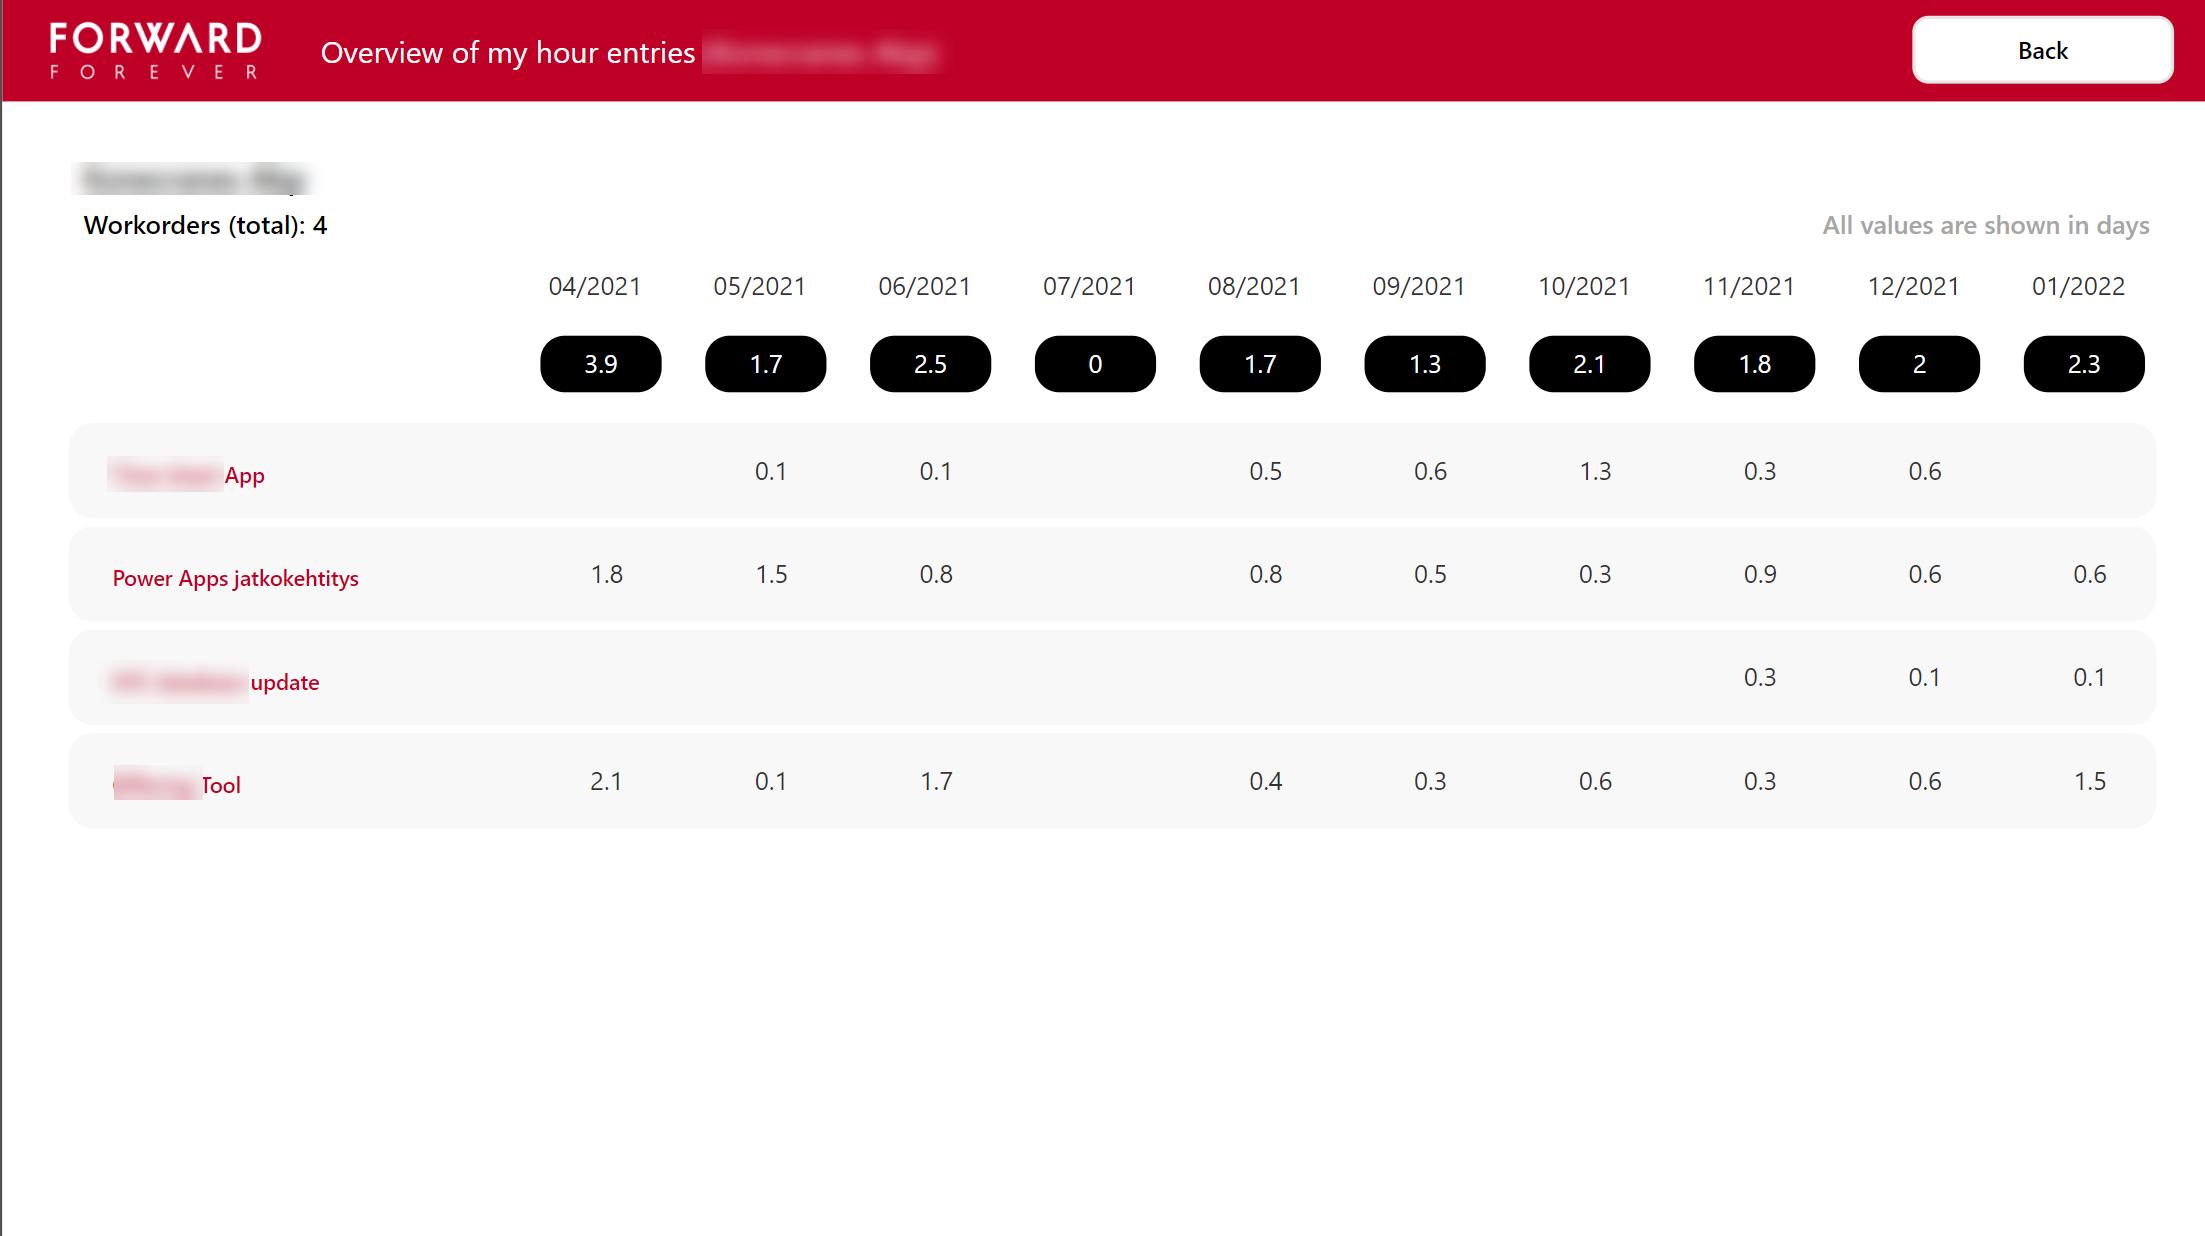2205x1236 pixels.
Task: Open the workorder ending in Tool
Action: tap(178, 785)
